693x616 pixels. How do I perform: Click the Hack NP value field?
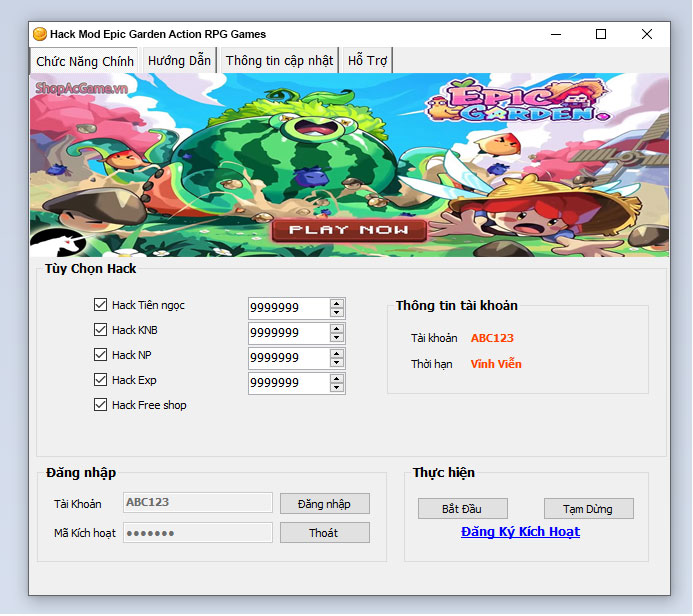click(x=289, y=358)
